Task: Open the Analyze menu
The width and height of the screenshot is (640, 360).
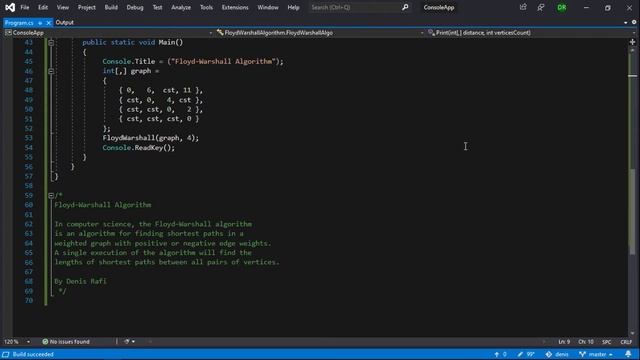Action: pyautogui.click(x=181, y=7)
